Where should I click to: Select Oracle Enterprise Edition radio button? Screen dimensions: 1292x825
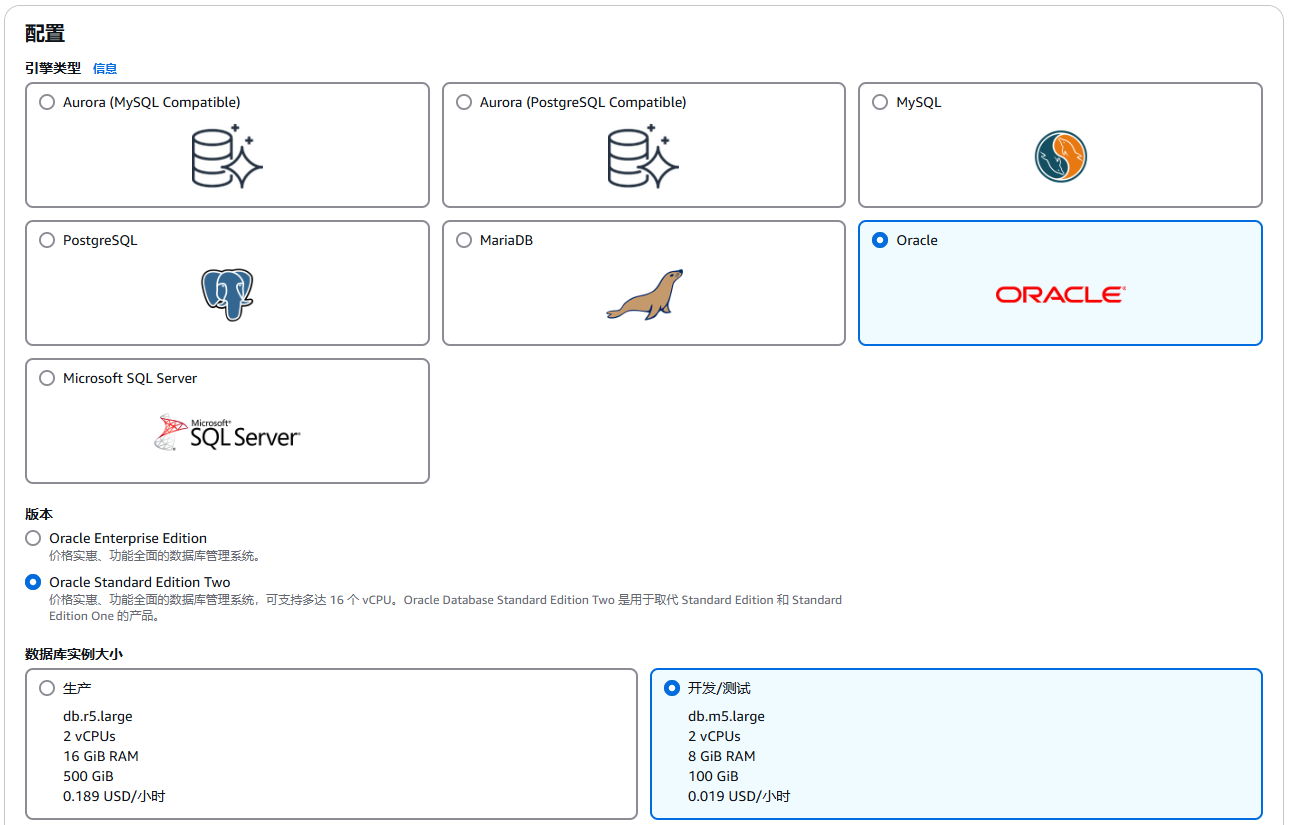click(33, 538)
